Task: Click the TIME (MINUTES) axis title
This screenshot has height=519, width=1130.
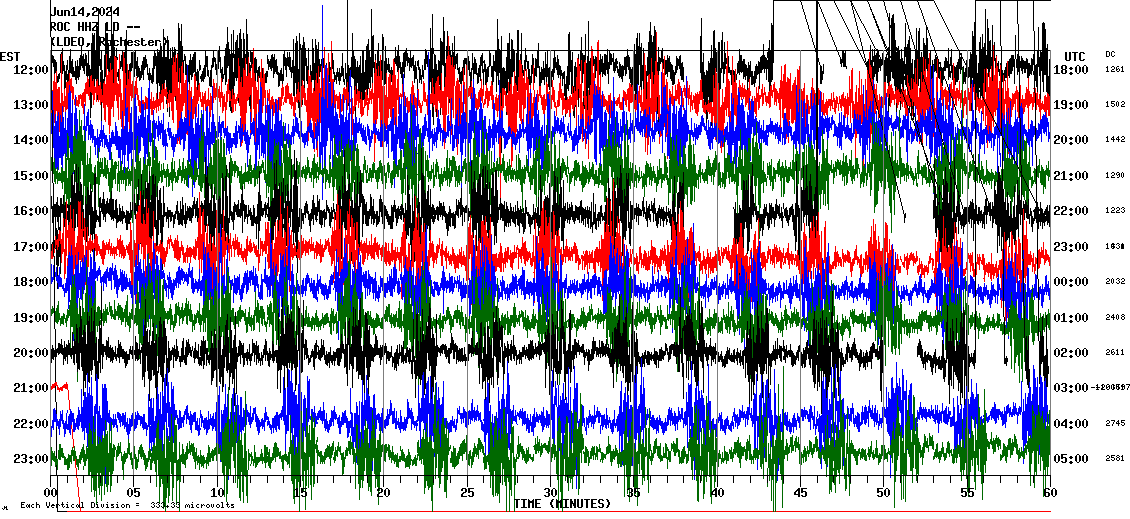Action: [x=562, y=504]
